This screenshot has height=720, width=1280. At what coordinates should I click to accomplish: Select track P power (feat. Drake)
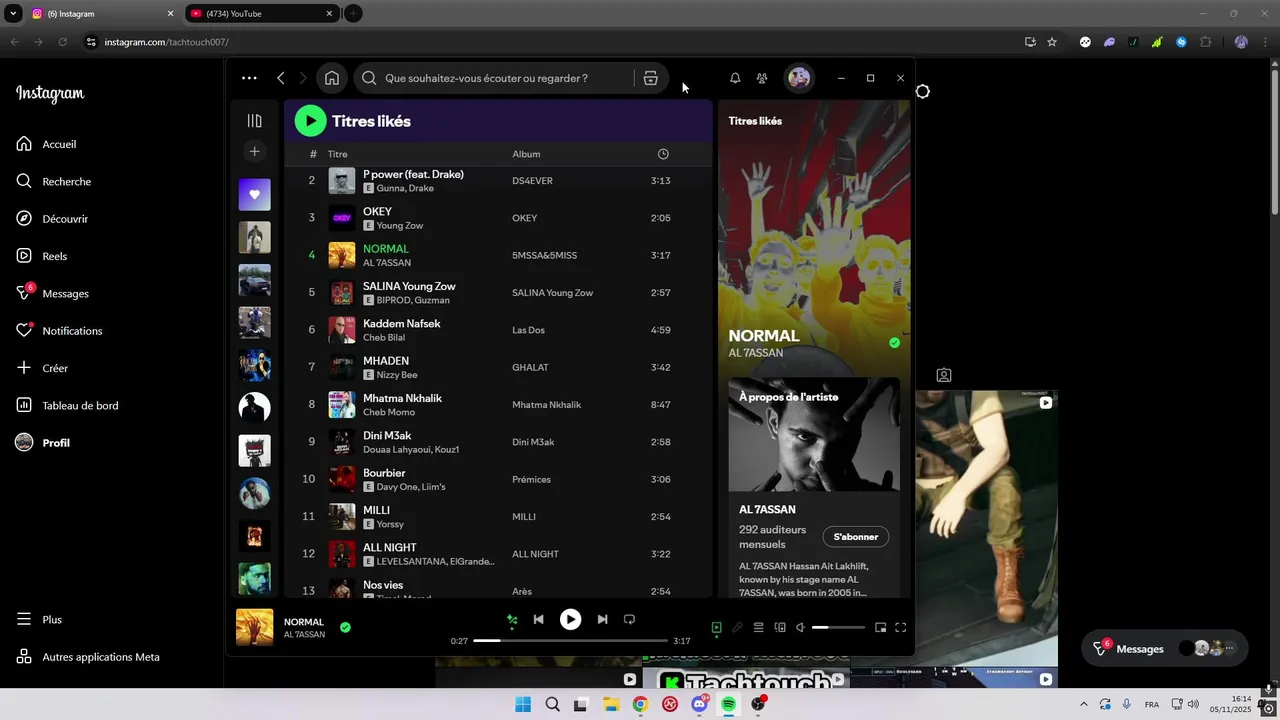point(498,181)
